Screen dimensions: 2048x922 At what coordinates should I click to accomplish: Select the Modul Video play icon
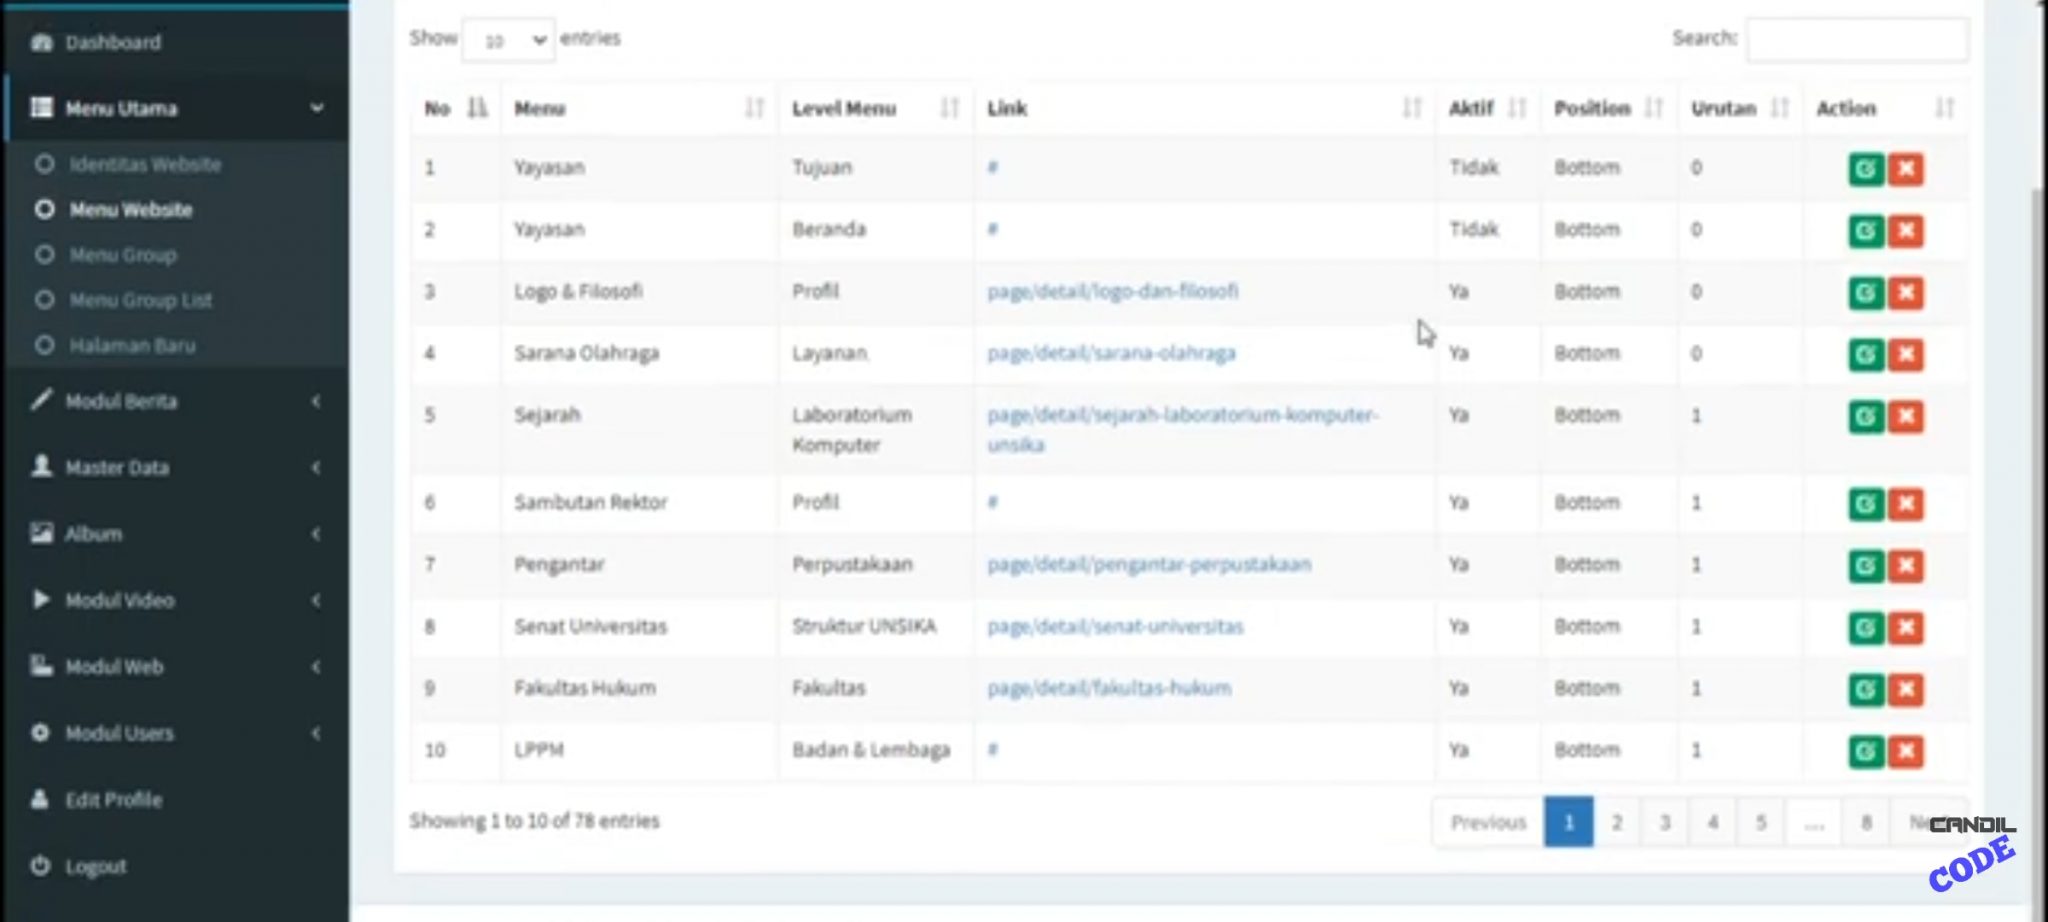[x=40, y=600]
